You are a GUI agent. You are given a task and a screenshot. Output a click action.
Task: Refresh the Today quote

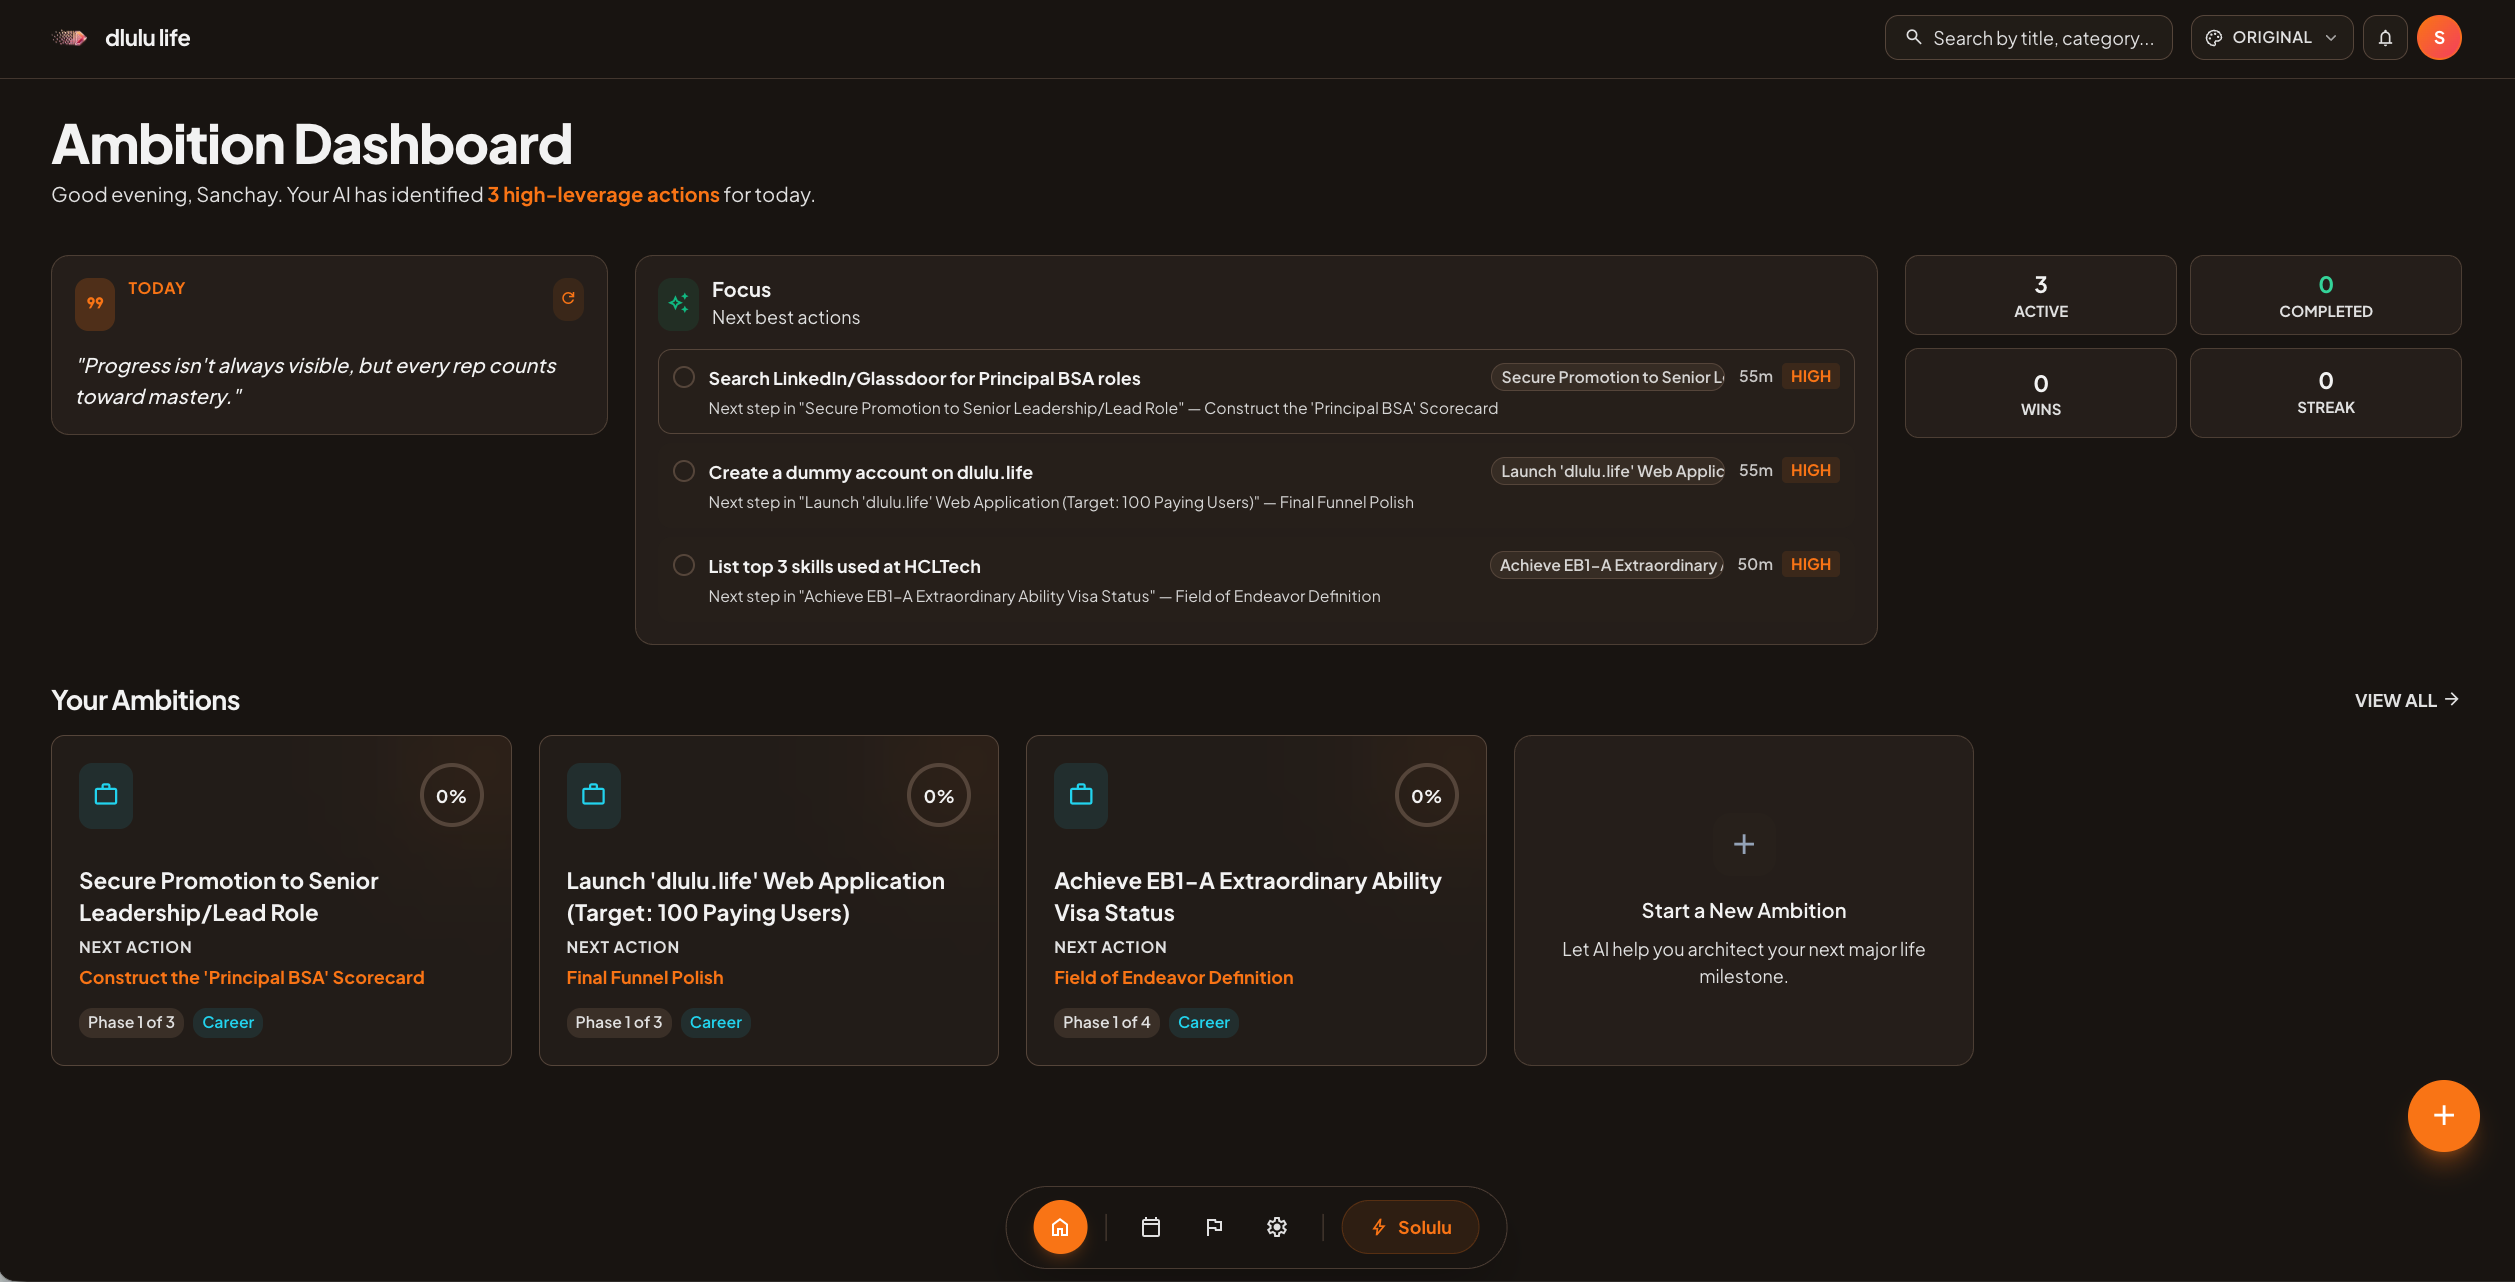[568, 298]
